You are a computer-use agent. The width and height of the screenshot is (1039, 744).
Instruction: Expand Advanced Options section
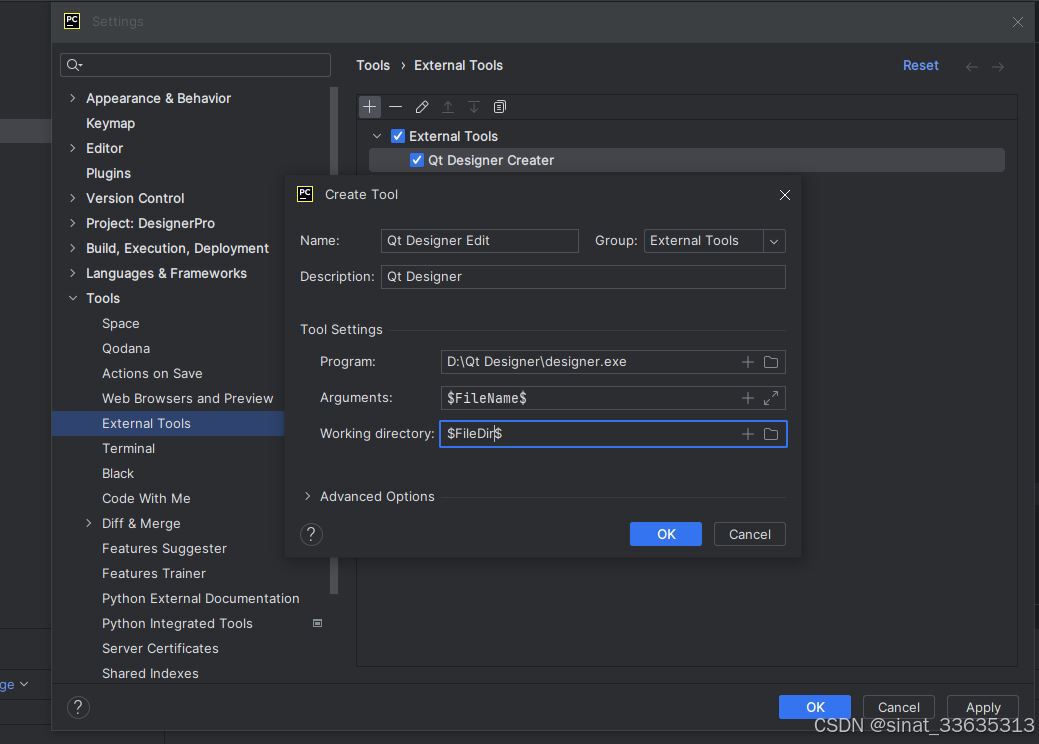307,496
